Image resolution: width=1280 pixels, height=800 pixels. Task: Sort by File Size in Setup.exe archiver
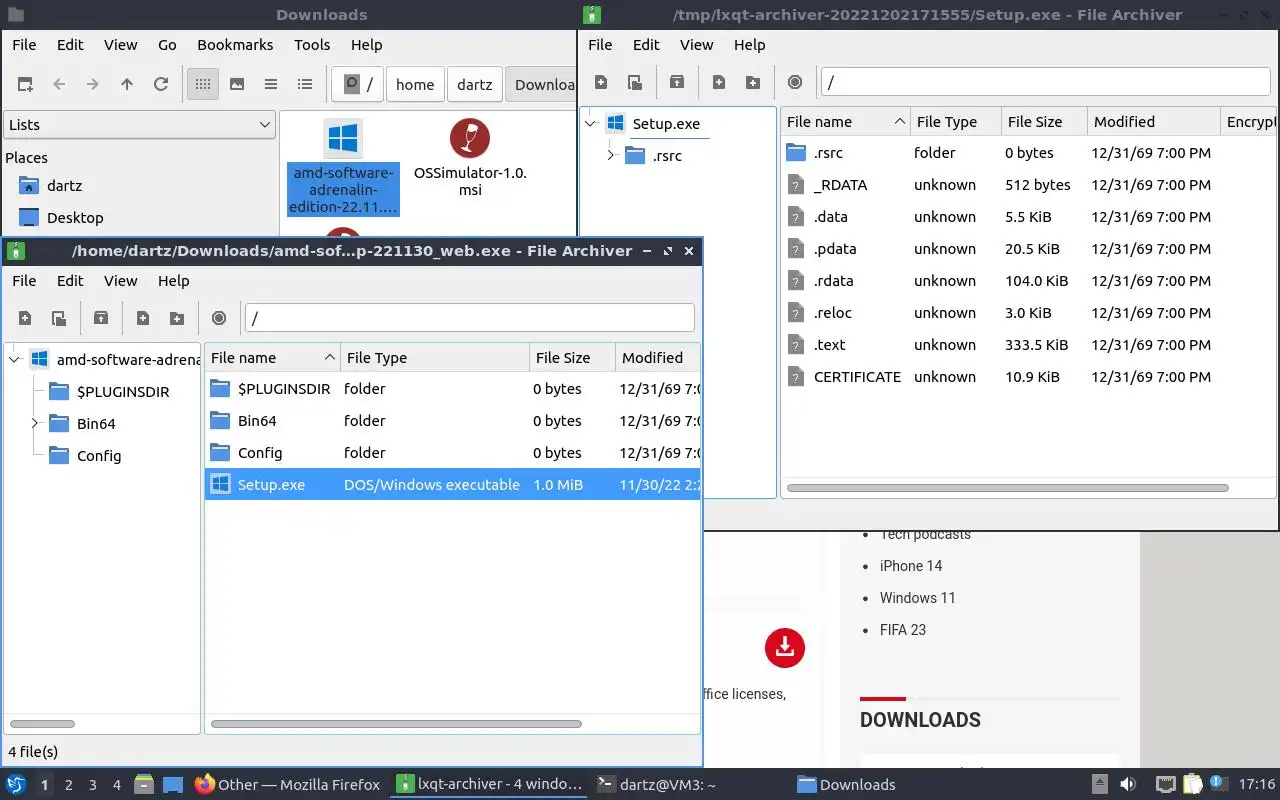(1044, 122)
